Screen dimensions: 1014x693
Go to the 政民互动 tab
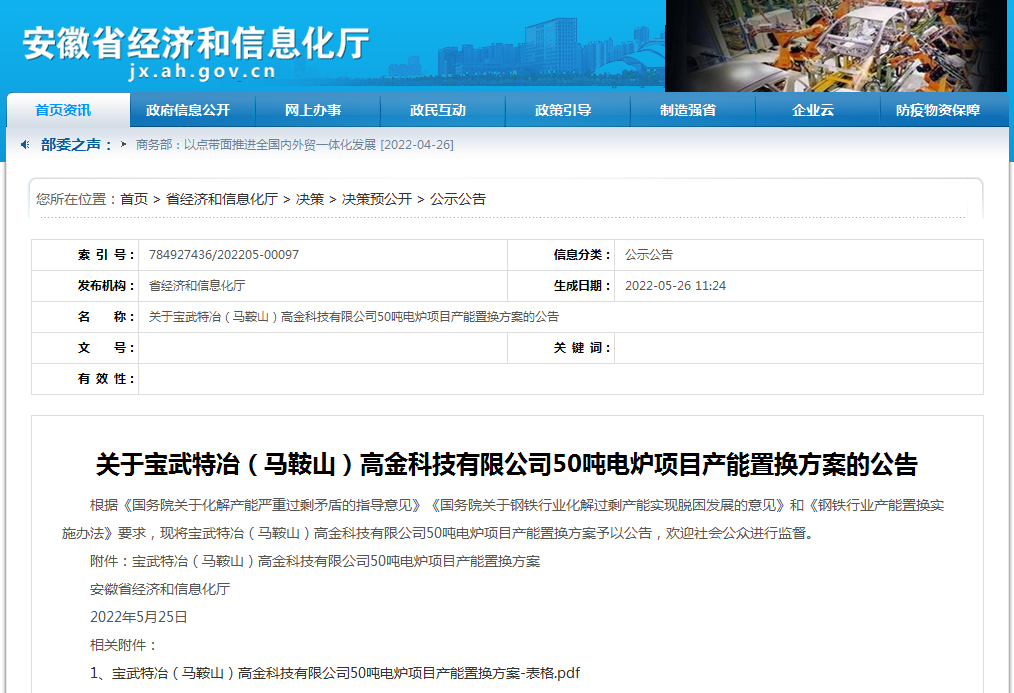pyautogui.click(x=438, y=110)
